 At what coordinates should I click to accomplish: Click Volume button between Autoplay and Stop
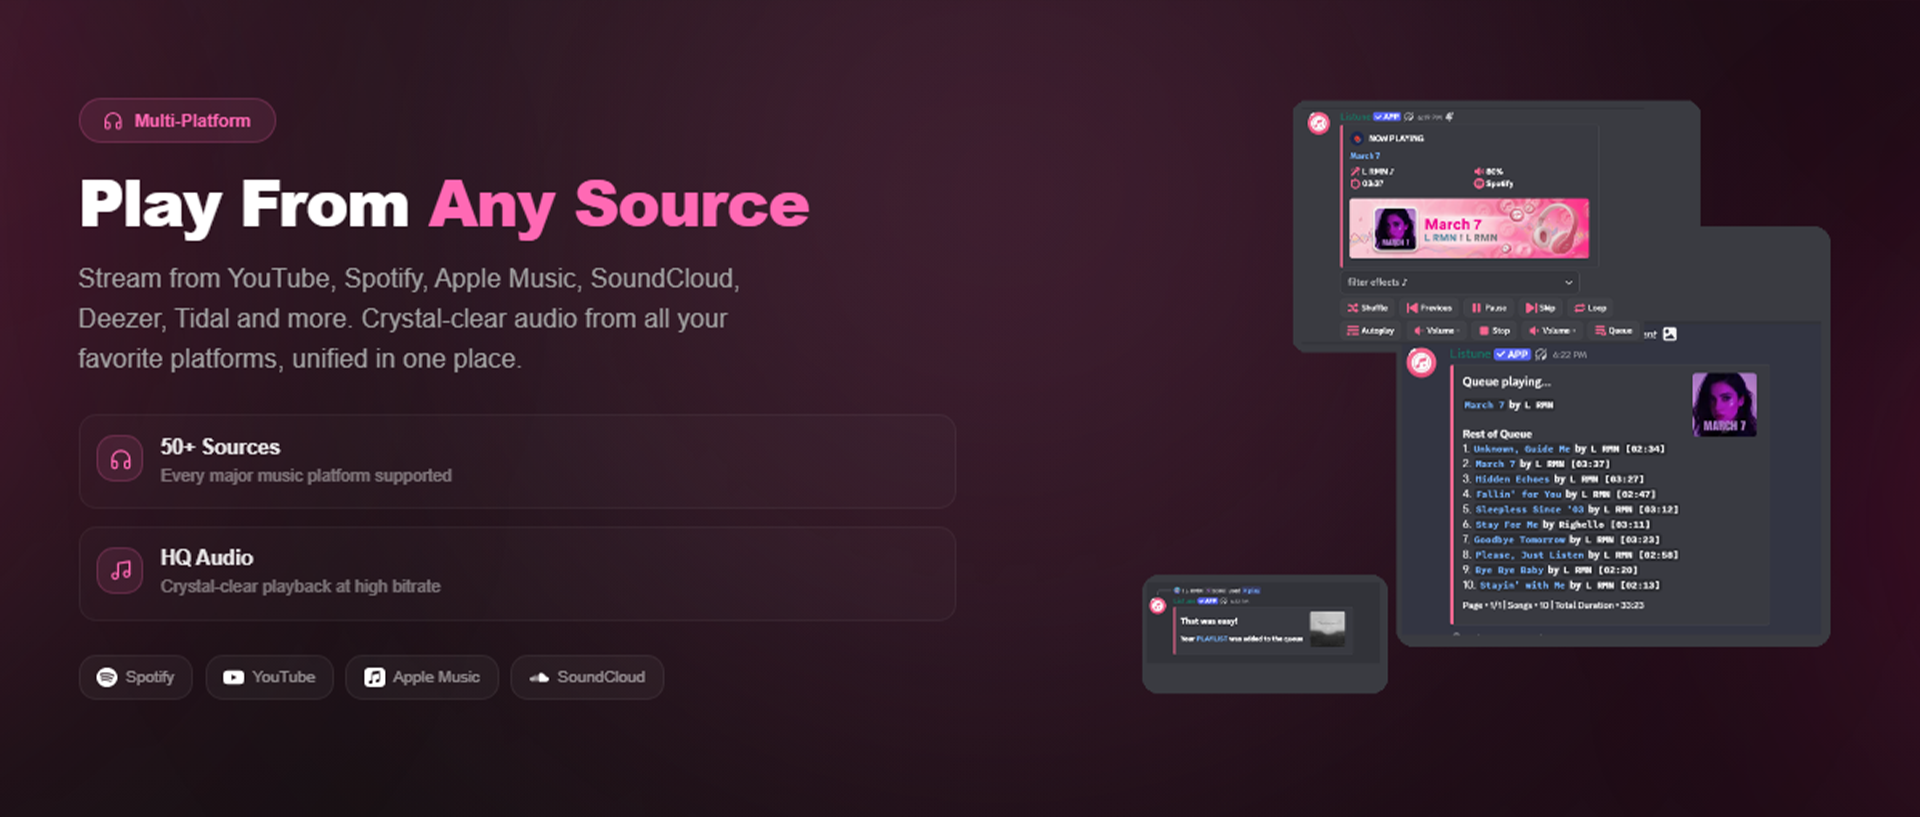[1437, 330]
